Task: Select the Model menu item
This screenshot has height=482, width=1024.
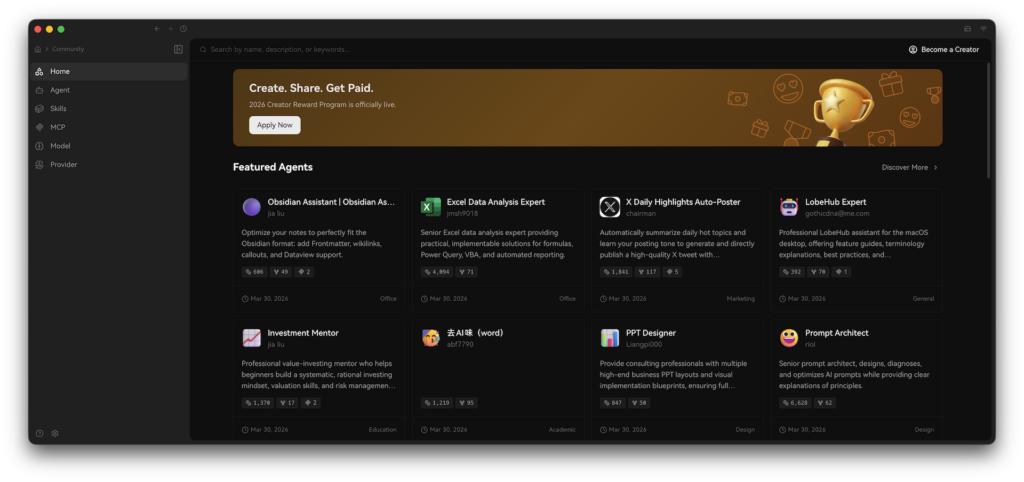Action: pos(60,146)
